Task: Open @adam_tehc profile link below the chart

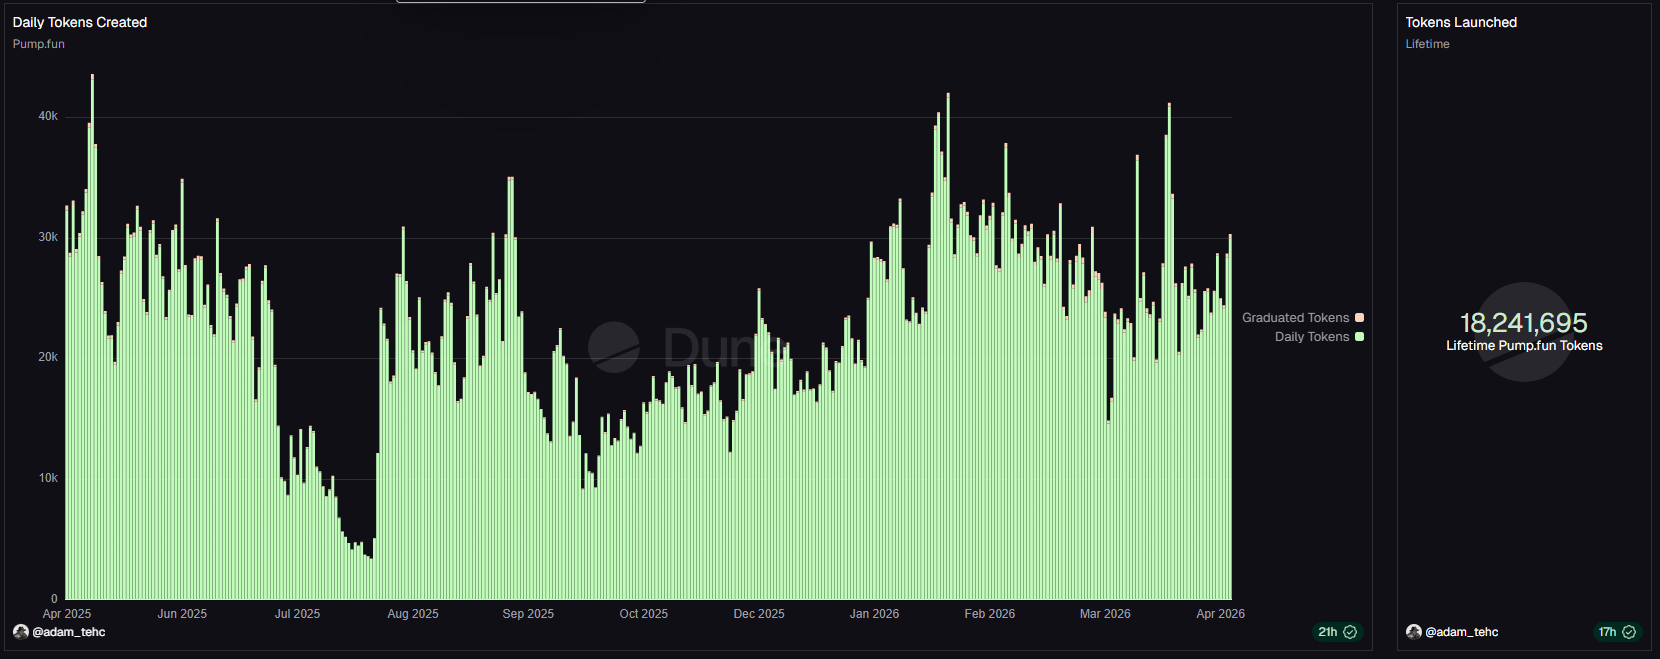Action: 69,632
